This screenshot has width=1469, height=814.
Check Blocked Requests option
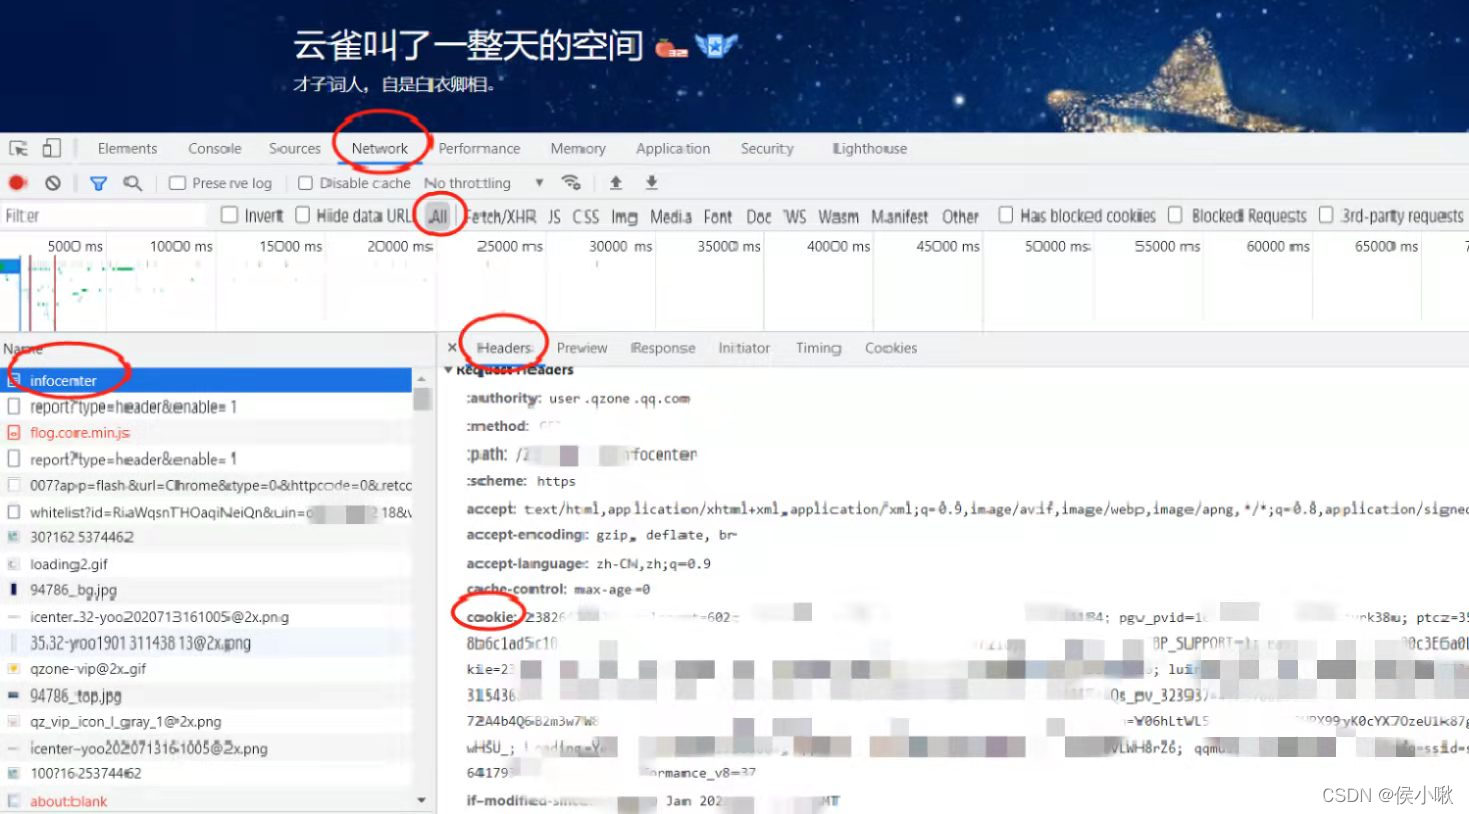click(1176, 215)
